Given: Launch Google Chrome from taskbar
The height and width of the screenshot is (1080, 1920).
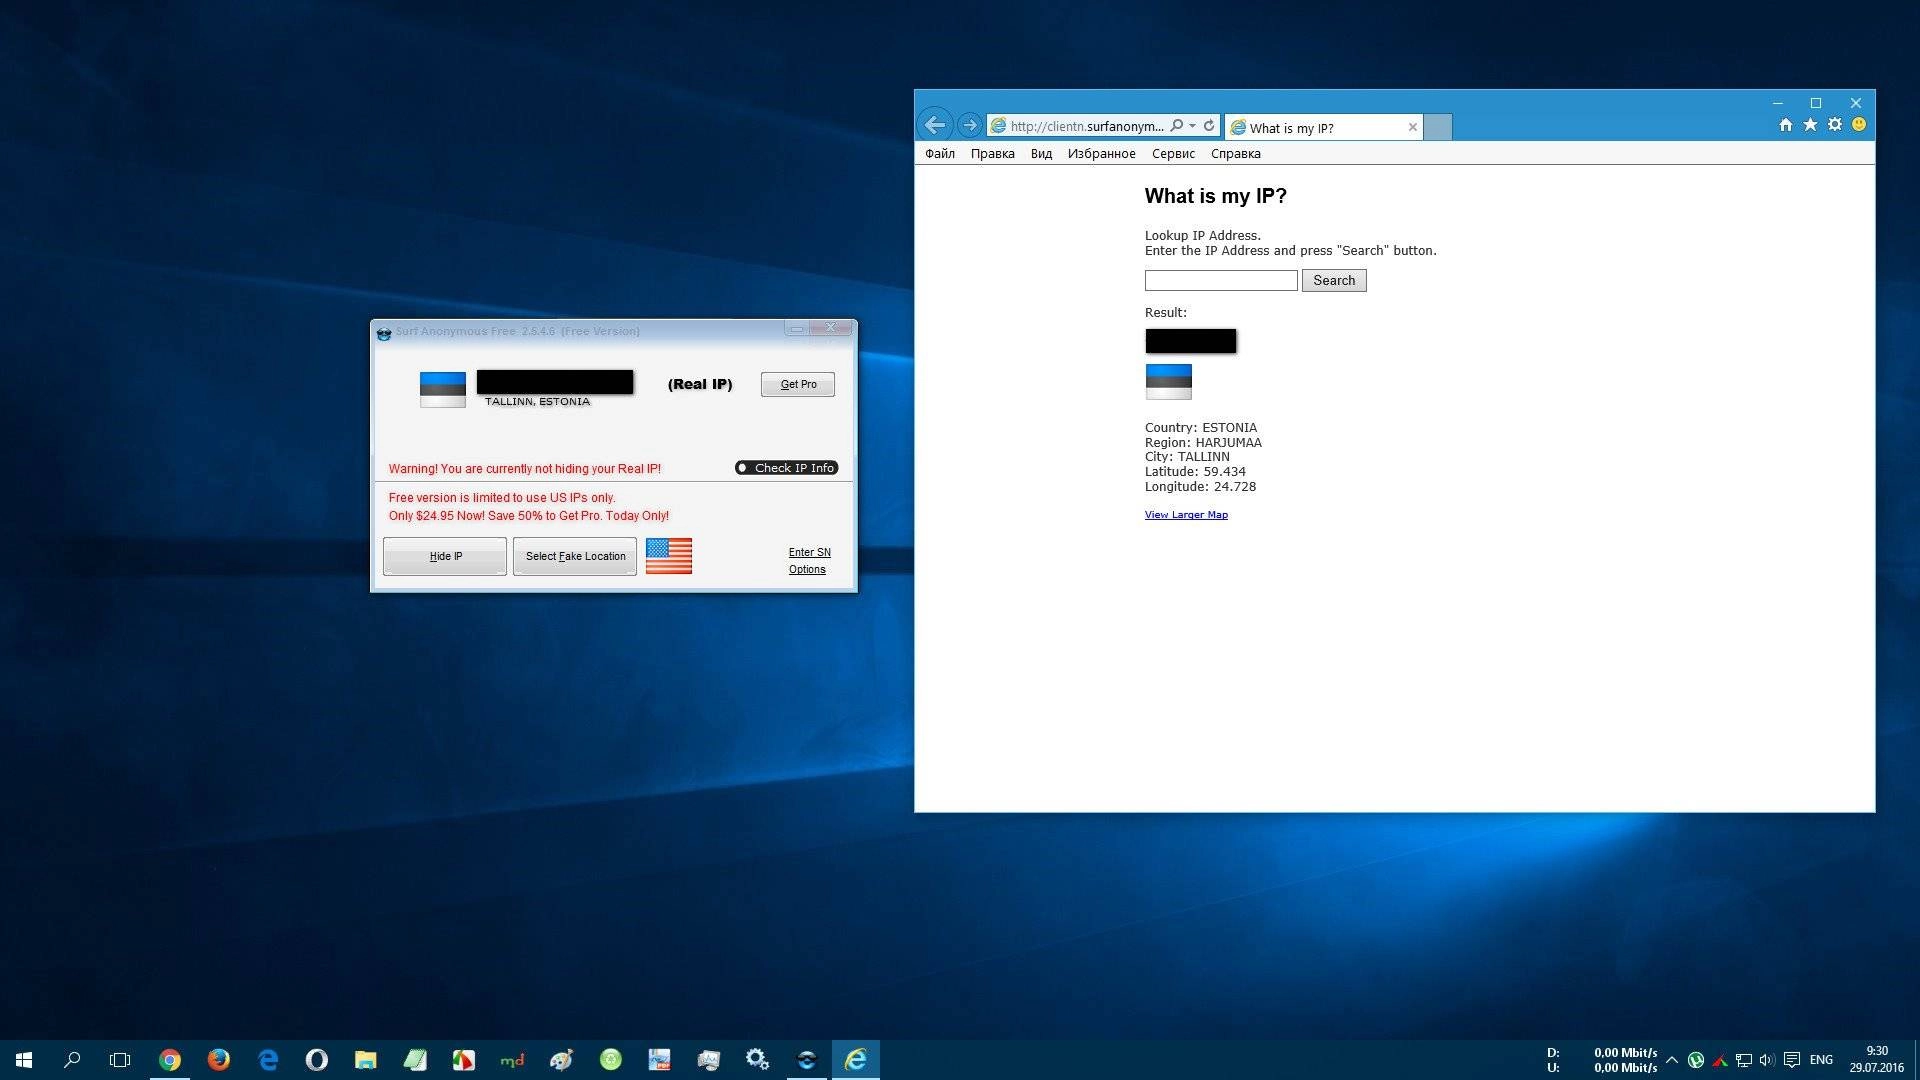Looking at the screenshot, I should 170,1059.
